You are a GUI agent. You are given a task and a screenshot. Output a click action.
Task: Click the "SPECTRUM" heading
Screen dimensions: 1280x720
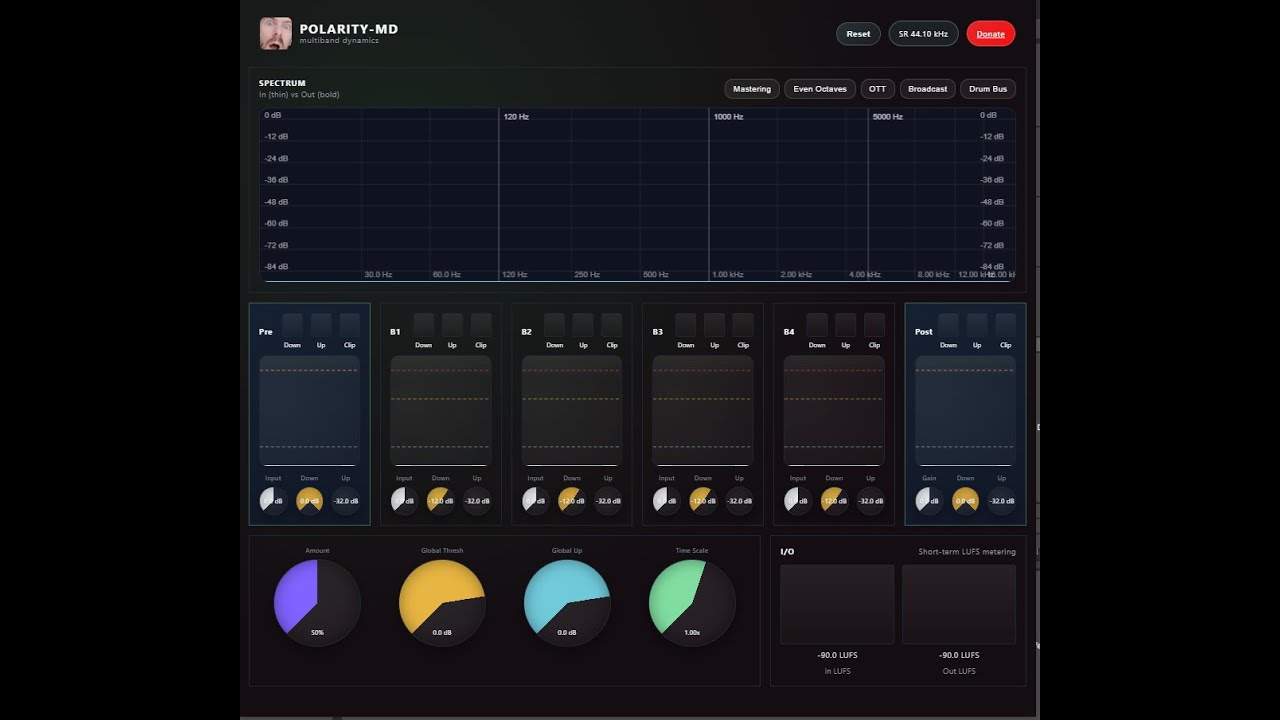tap(282, 83)
